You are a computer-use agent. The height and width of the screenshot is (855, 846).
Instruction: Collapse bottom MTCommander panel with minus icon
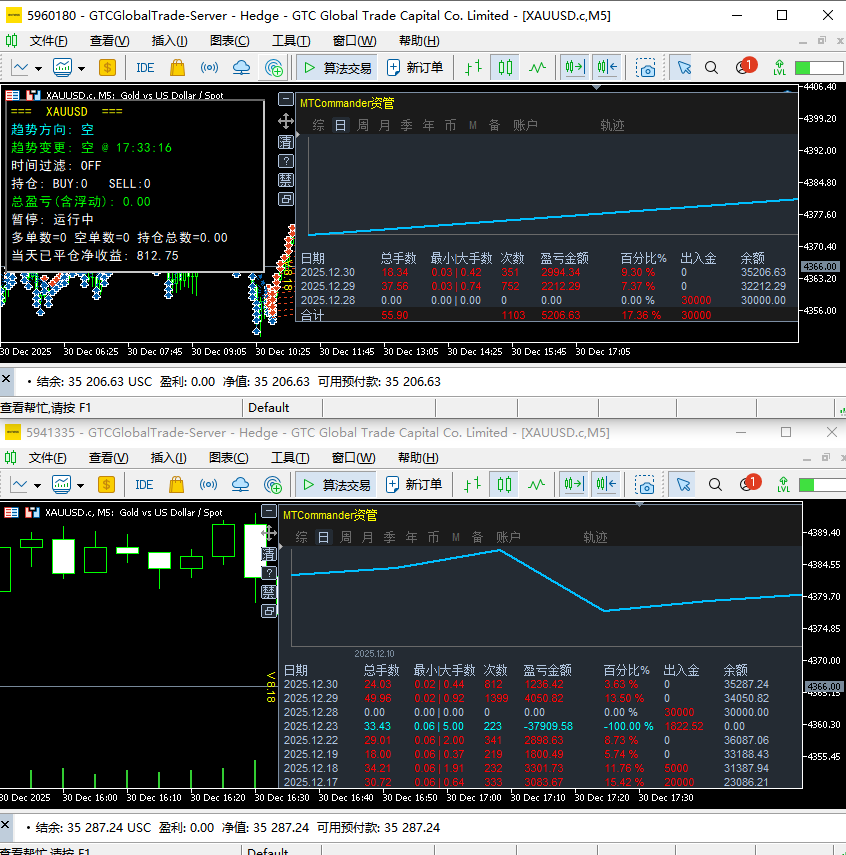pos(269,511)
